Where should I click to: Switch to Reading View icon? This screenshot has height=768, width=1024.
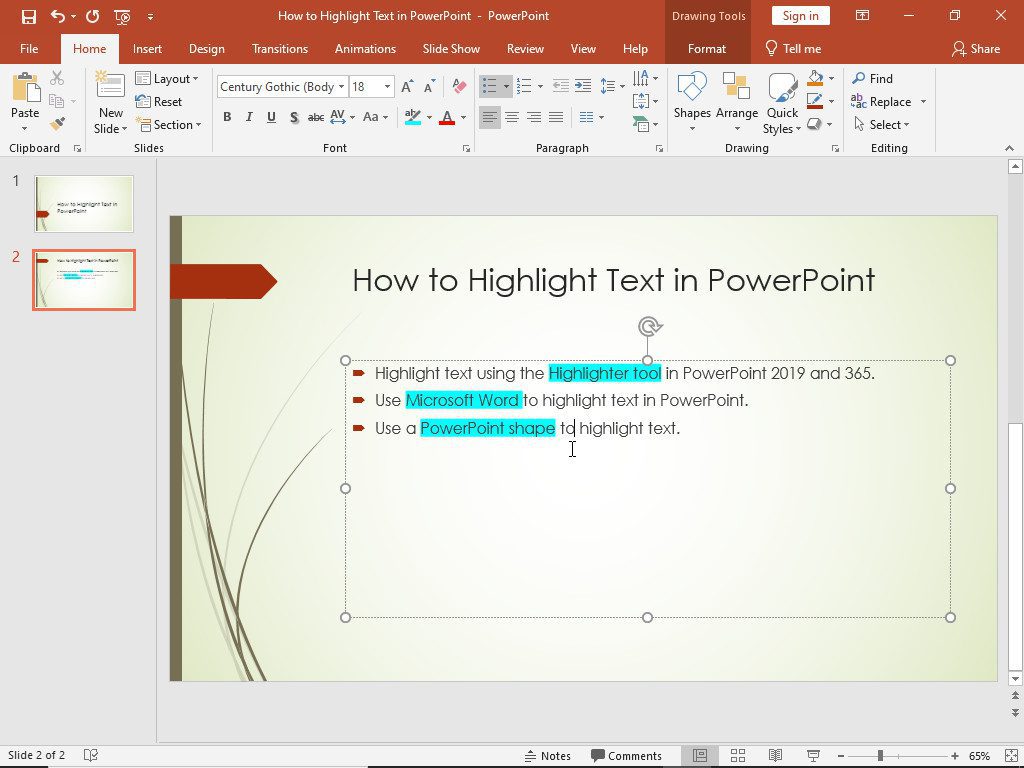coord(775,755)
